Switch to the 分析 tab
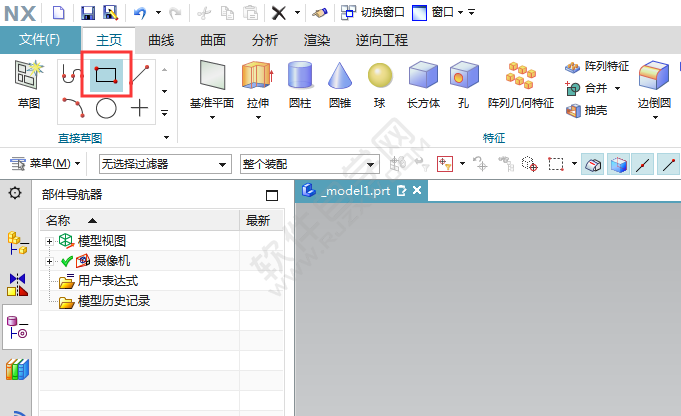681x416 pixels. (x=265, y=40)
